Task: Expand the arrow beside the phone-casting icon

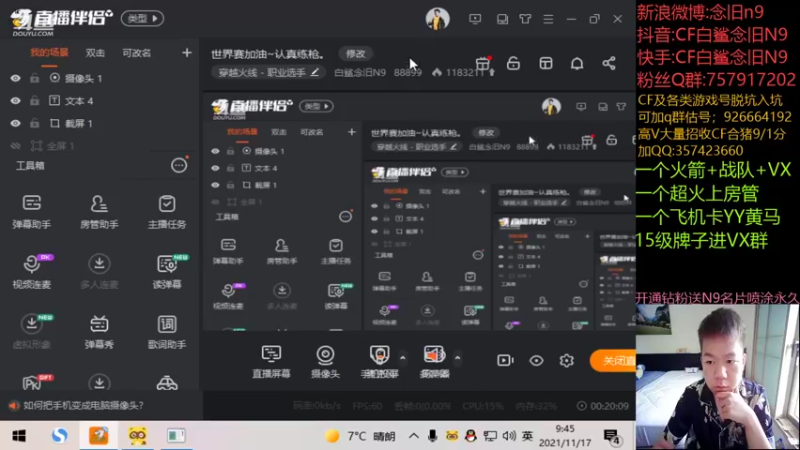Action: (x=403, y=358)
